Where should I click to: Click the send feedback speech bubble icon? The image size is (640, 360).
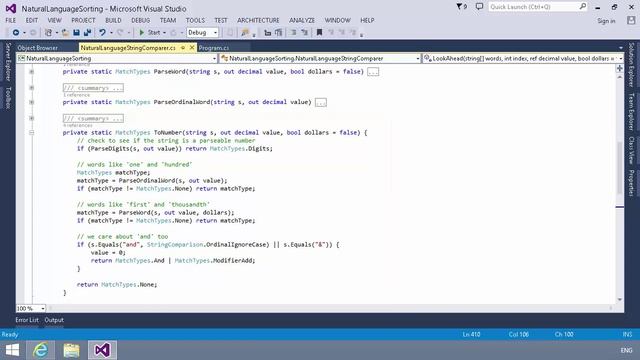pyautogui.click(x=479, y=7)
